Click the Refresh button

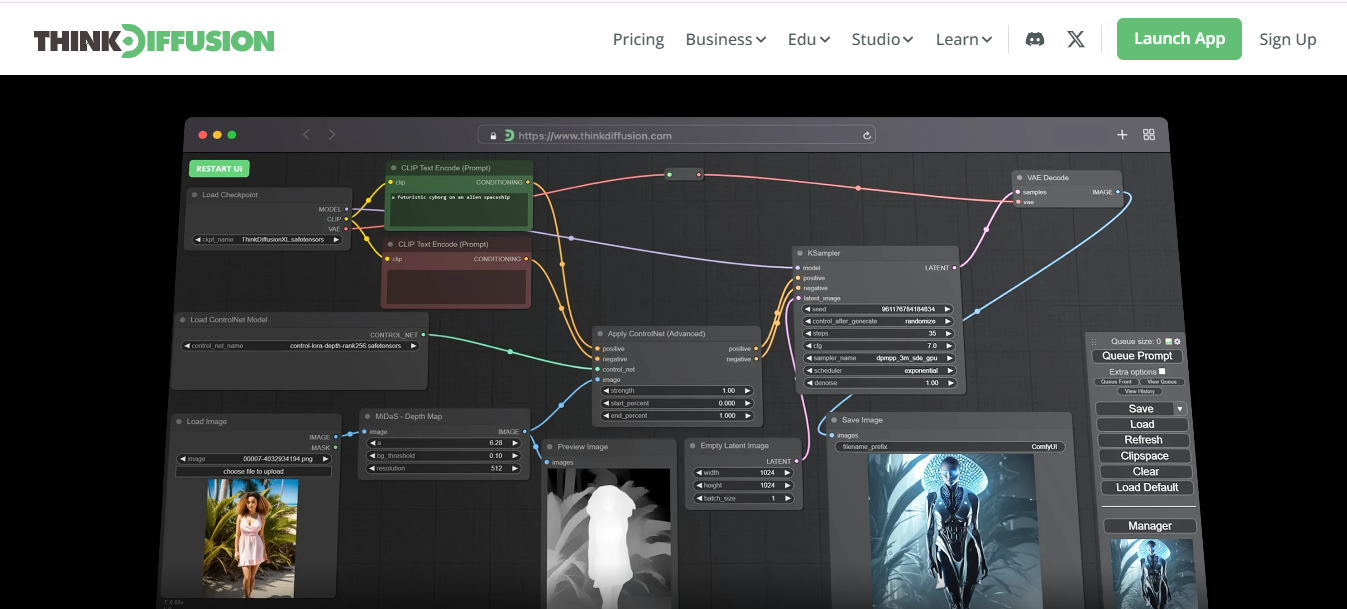pyautogui.click(x=1143, y=440)
